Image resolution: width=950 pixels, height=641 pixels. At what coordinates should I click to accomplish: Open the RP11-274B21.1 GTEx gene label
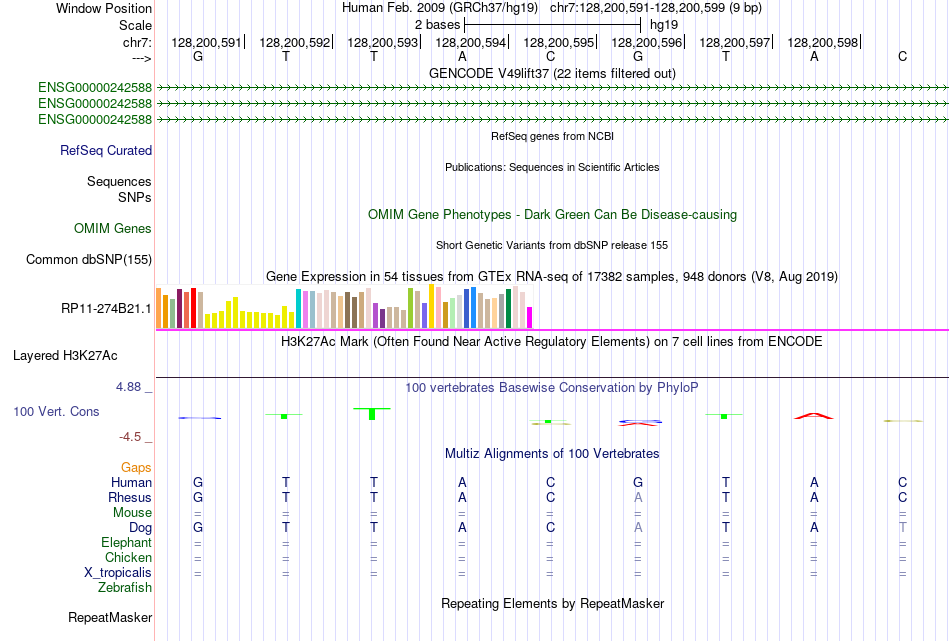coord(106,308)
